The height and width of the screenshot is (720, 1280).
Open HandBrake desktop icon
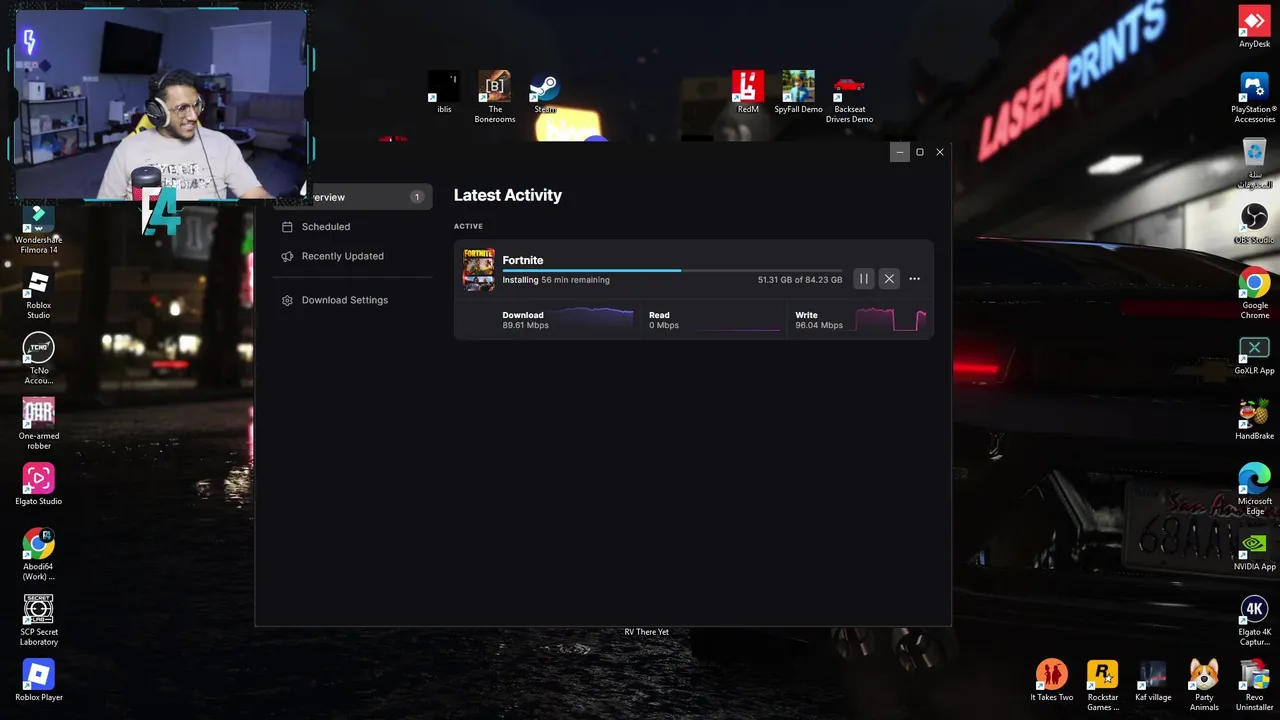pyautogui.click(x=1254, y=420)
